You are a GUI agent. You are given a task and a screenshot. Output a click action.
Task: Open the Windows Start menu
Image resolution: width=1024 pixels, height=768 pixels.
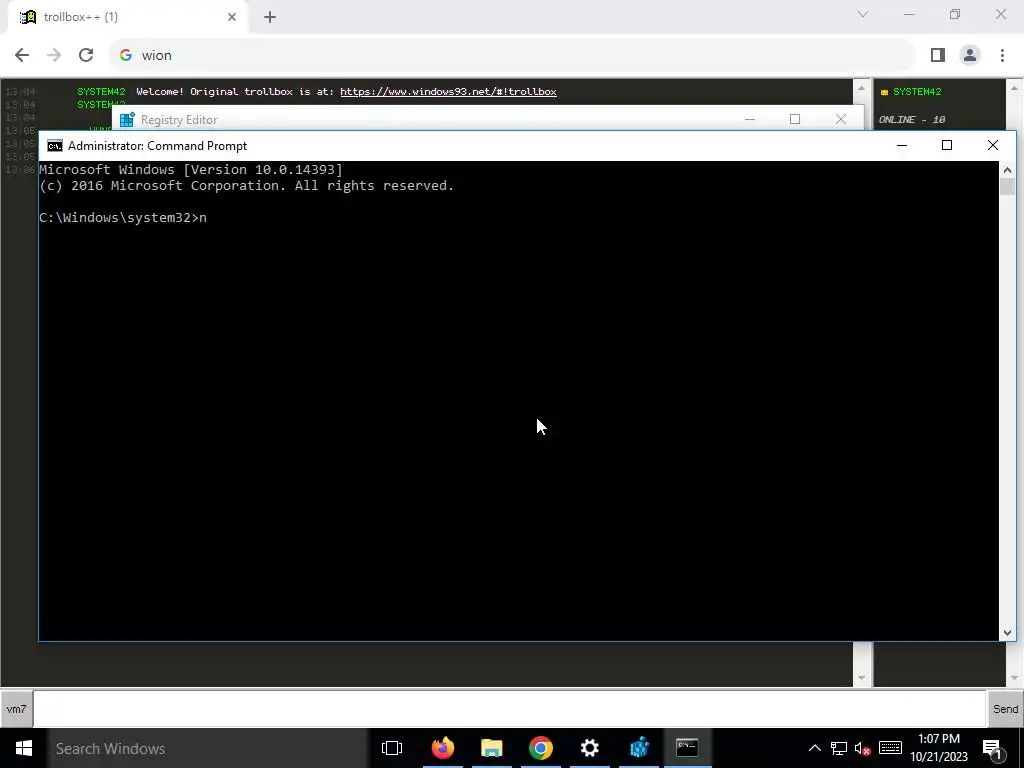(24, 748)
